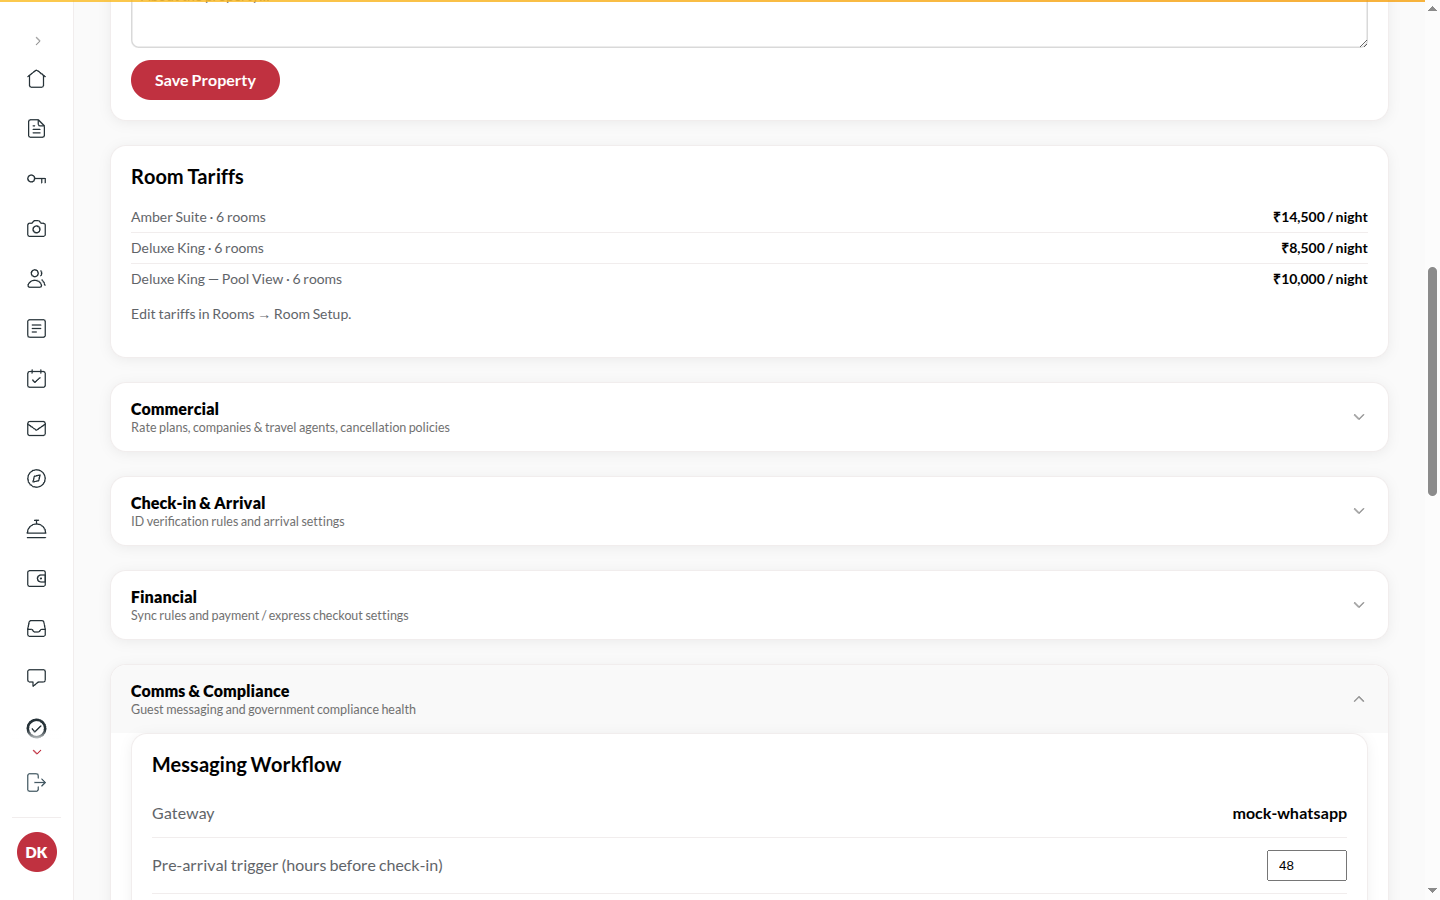Screen dimensions: 1440x900
Task: Collapse the Comms & Compliance section
Action: click(x=749, y=699)
